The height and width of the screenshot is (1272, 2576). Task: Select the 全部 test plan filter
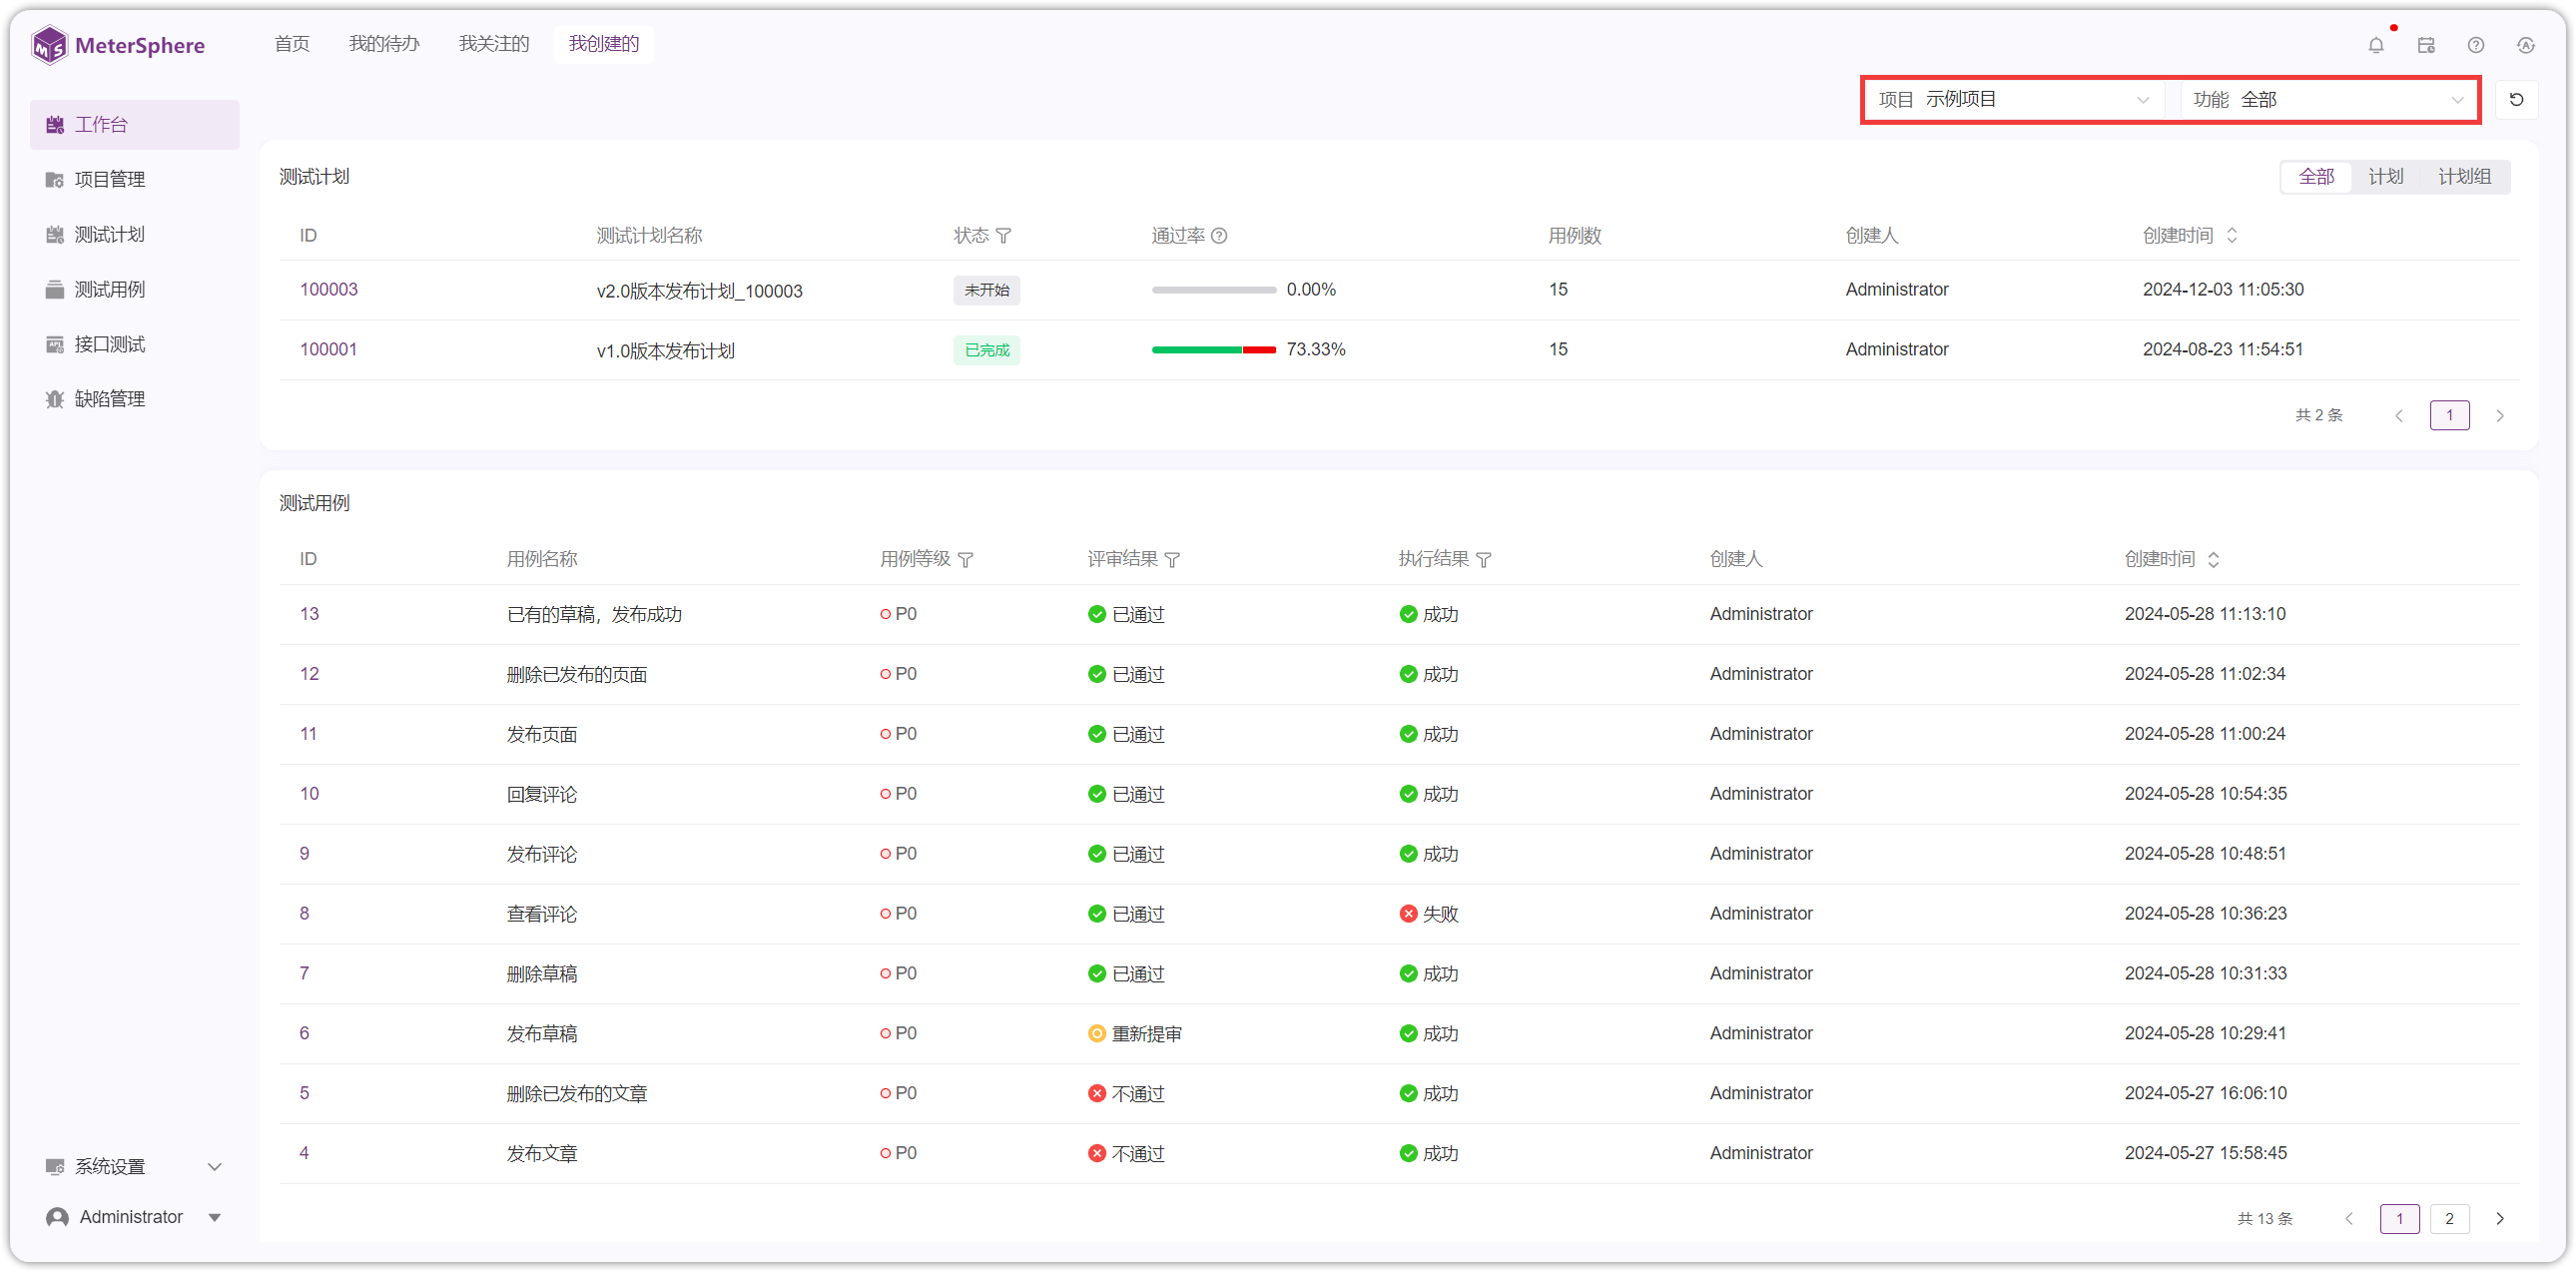tap(2316, 177)
